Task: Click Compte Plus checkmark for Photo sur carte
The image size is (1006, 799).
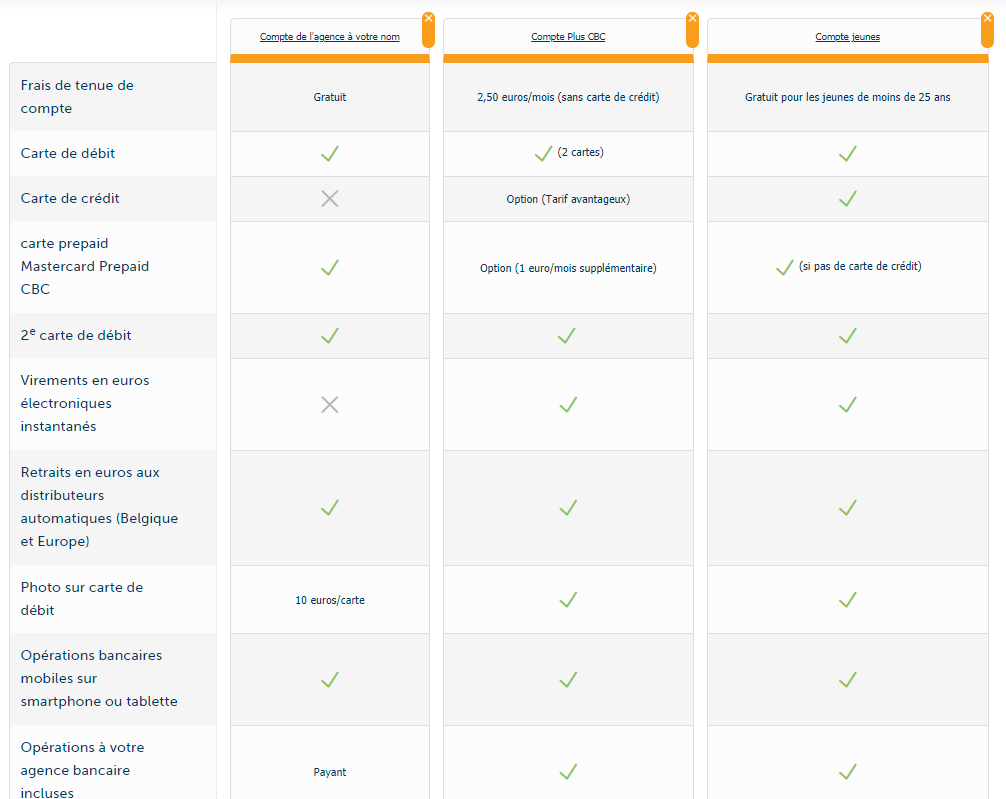Action: 568,600
